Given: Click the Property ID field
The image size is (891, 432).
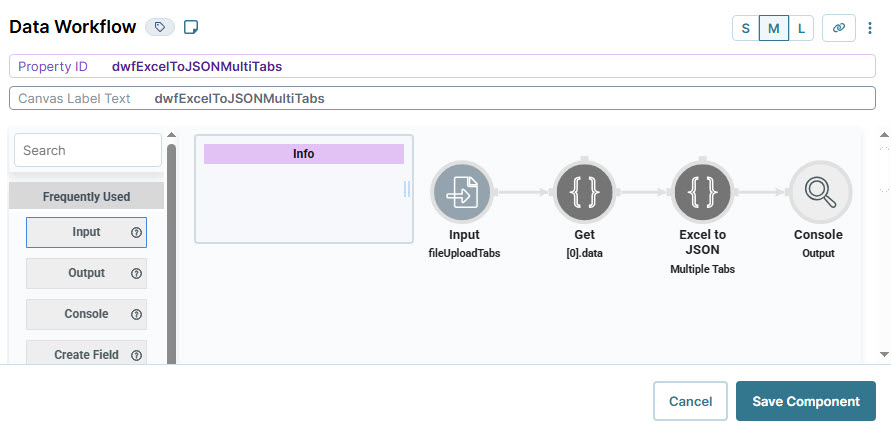Looking at the screenshot, I should coord(442,67).
